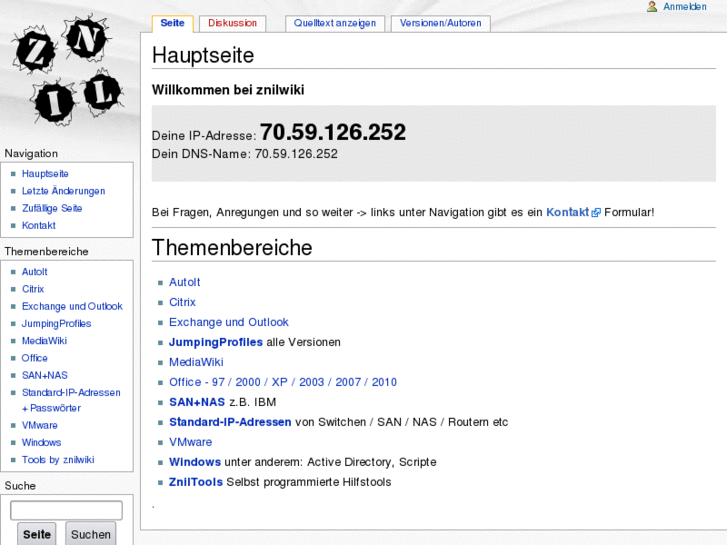
Task: Open AutoIt in the sidebar Themenbereiche
Action: [35, 272]
